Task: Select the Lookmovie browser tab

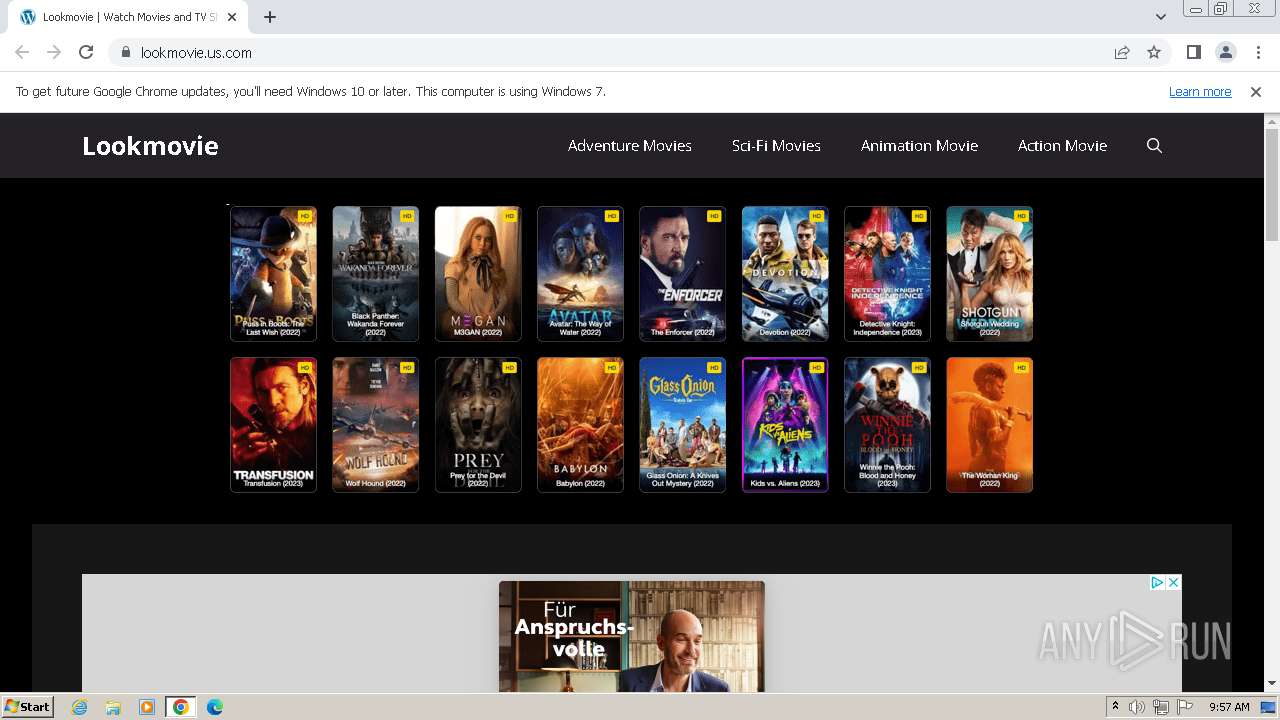Action: click(130, 17)
